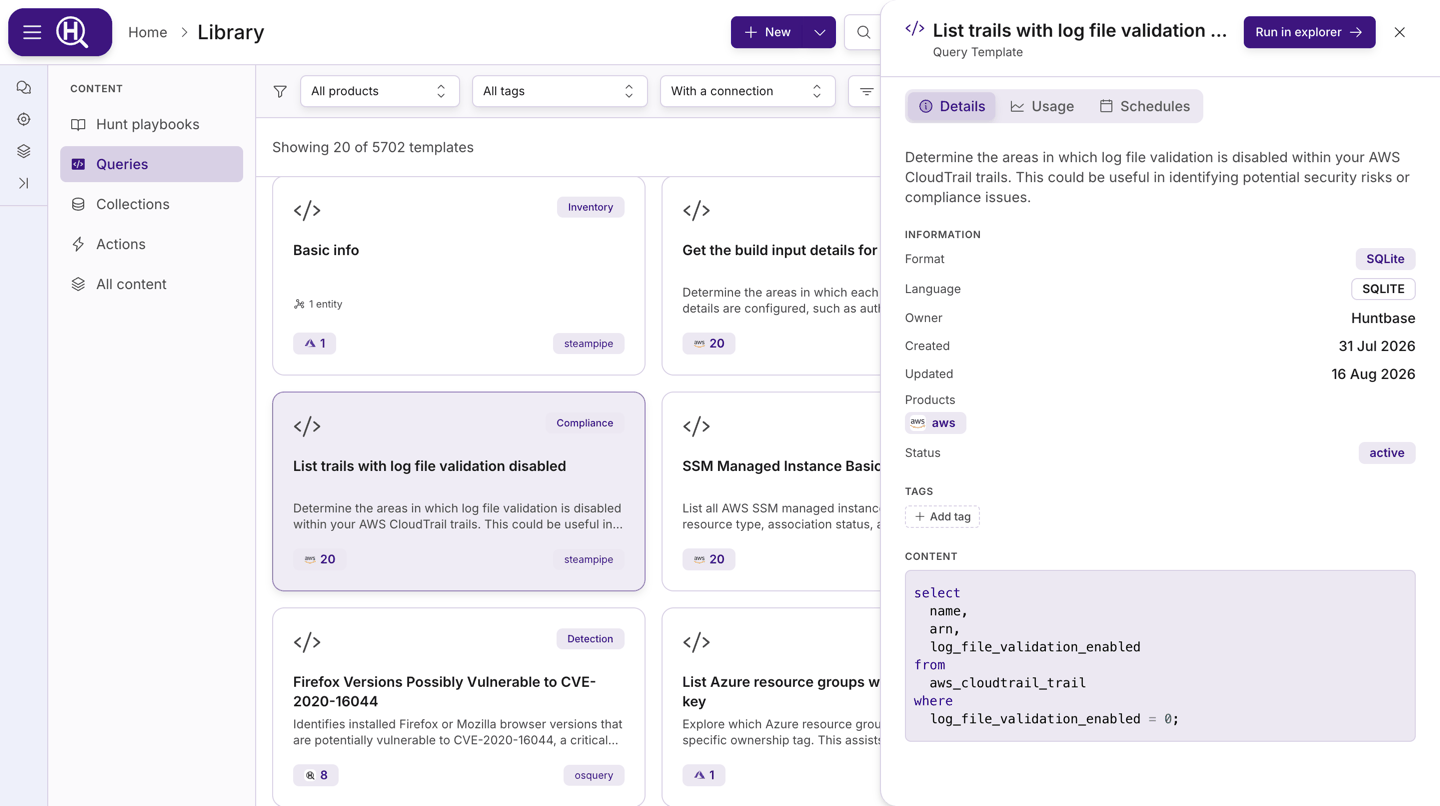The image size is (1440, 806).
Task: Open the Basic info query card
Action: [458, 276]
